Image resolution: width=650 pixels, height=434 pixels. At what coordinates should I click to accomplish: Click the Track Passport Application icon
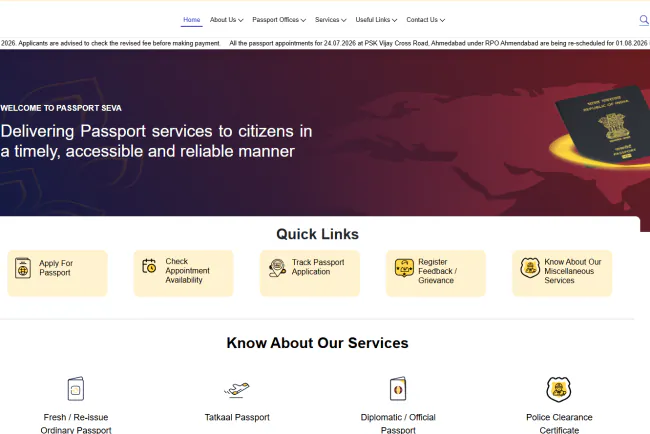tap(277, 268)
